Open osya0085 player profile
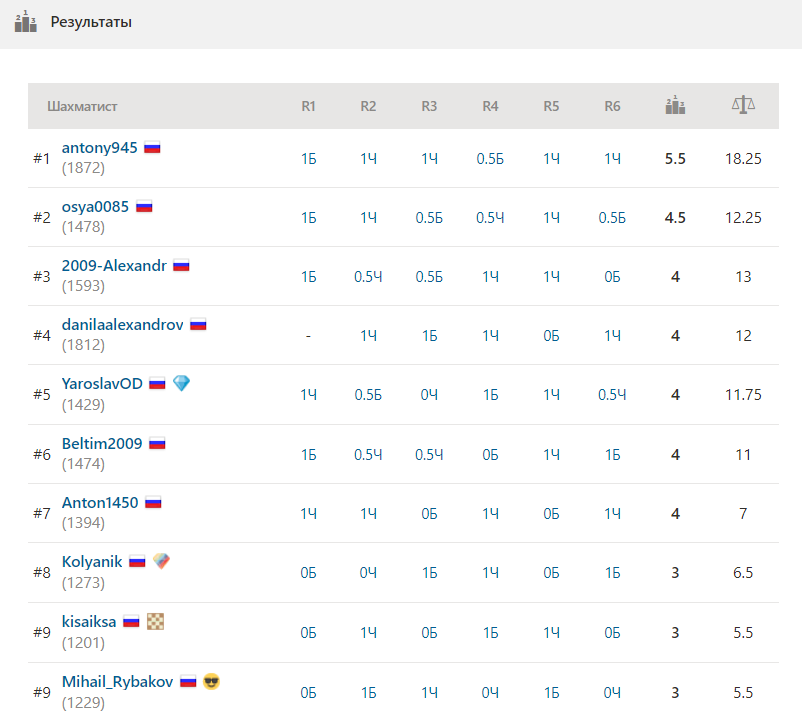This screenshot has width=802, height=718. pyautogui.click(x=95, y=207)
